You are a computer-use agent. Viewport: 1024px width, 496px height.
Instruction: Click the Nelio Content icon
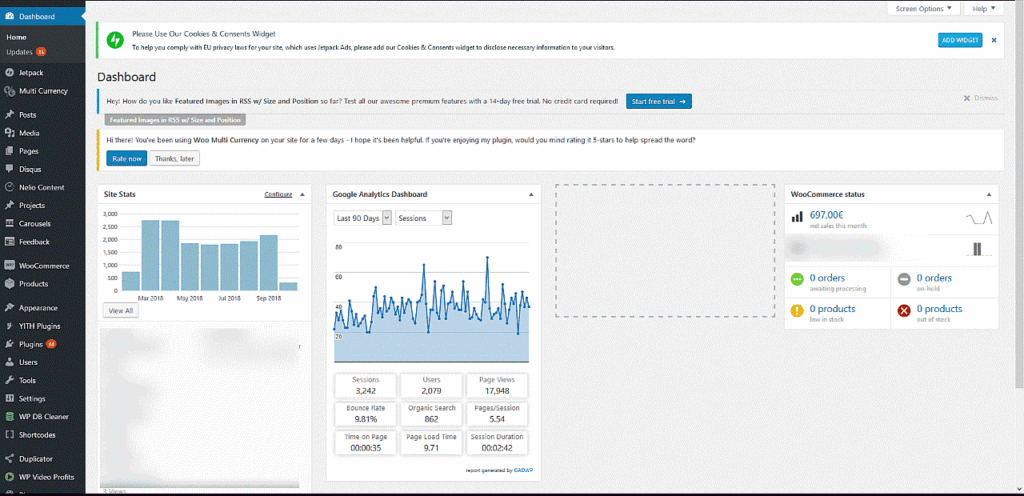click(9, 187)
